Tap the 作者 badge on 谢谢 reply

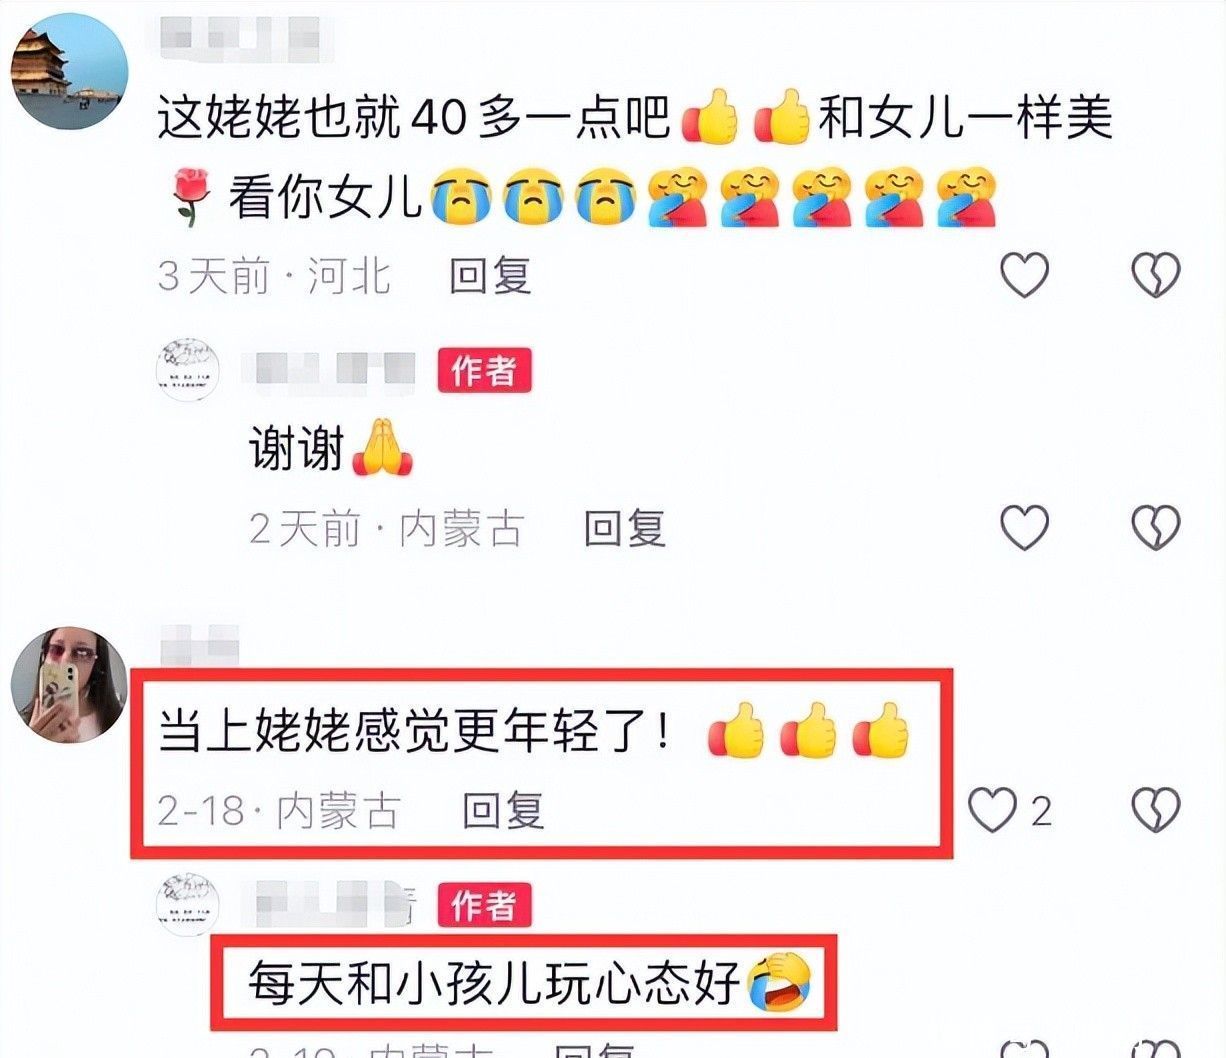484,371
